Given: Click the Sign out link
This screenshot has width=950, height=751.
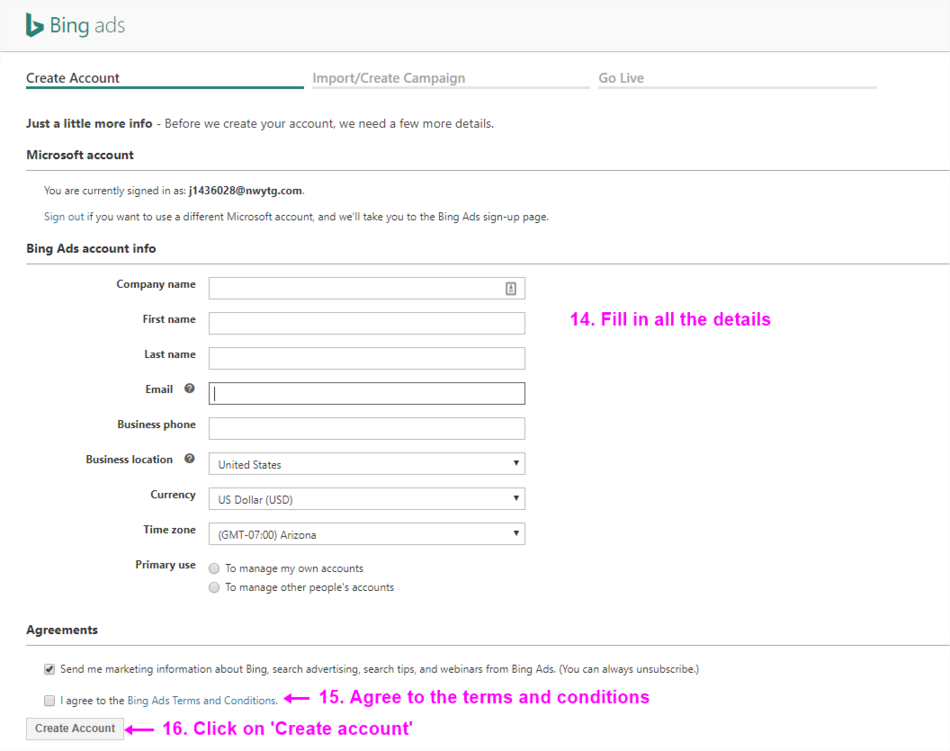Looking at the screenshot, I should (63, 216).
